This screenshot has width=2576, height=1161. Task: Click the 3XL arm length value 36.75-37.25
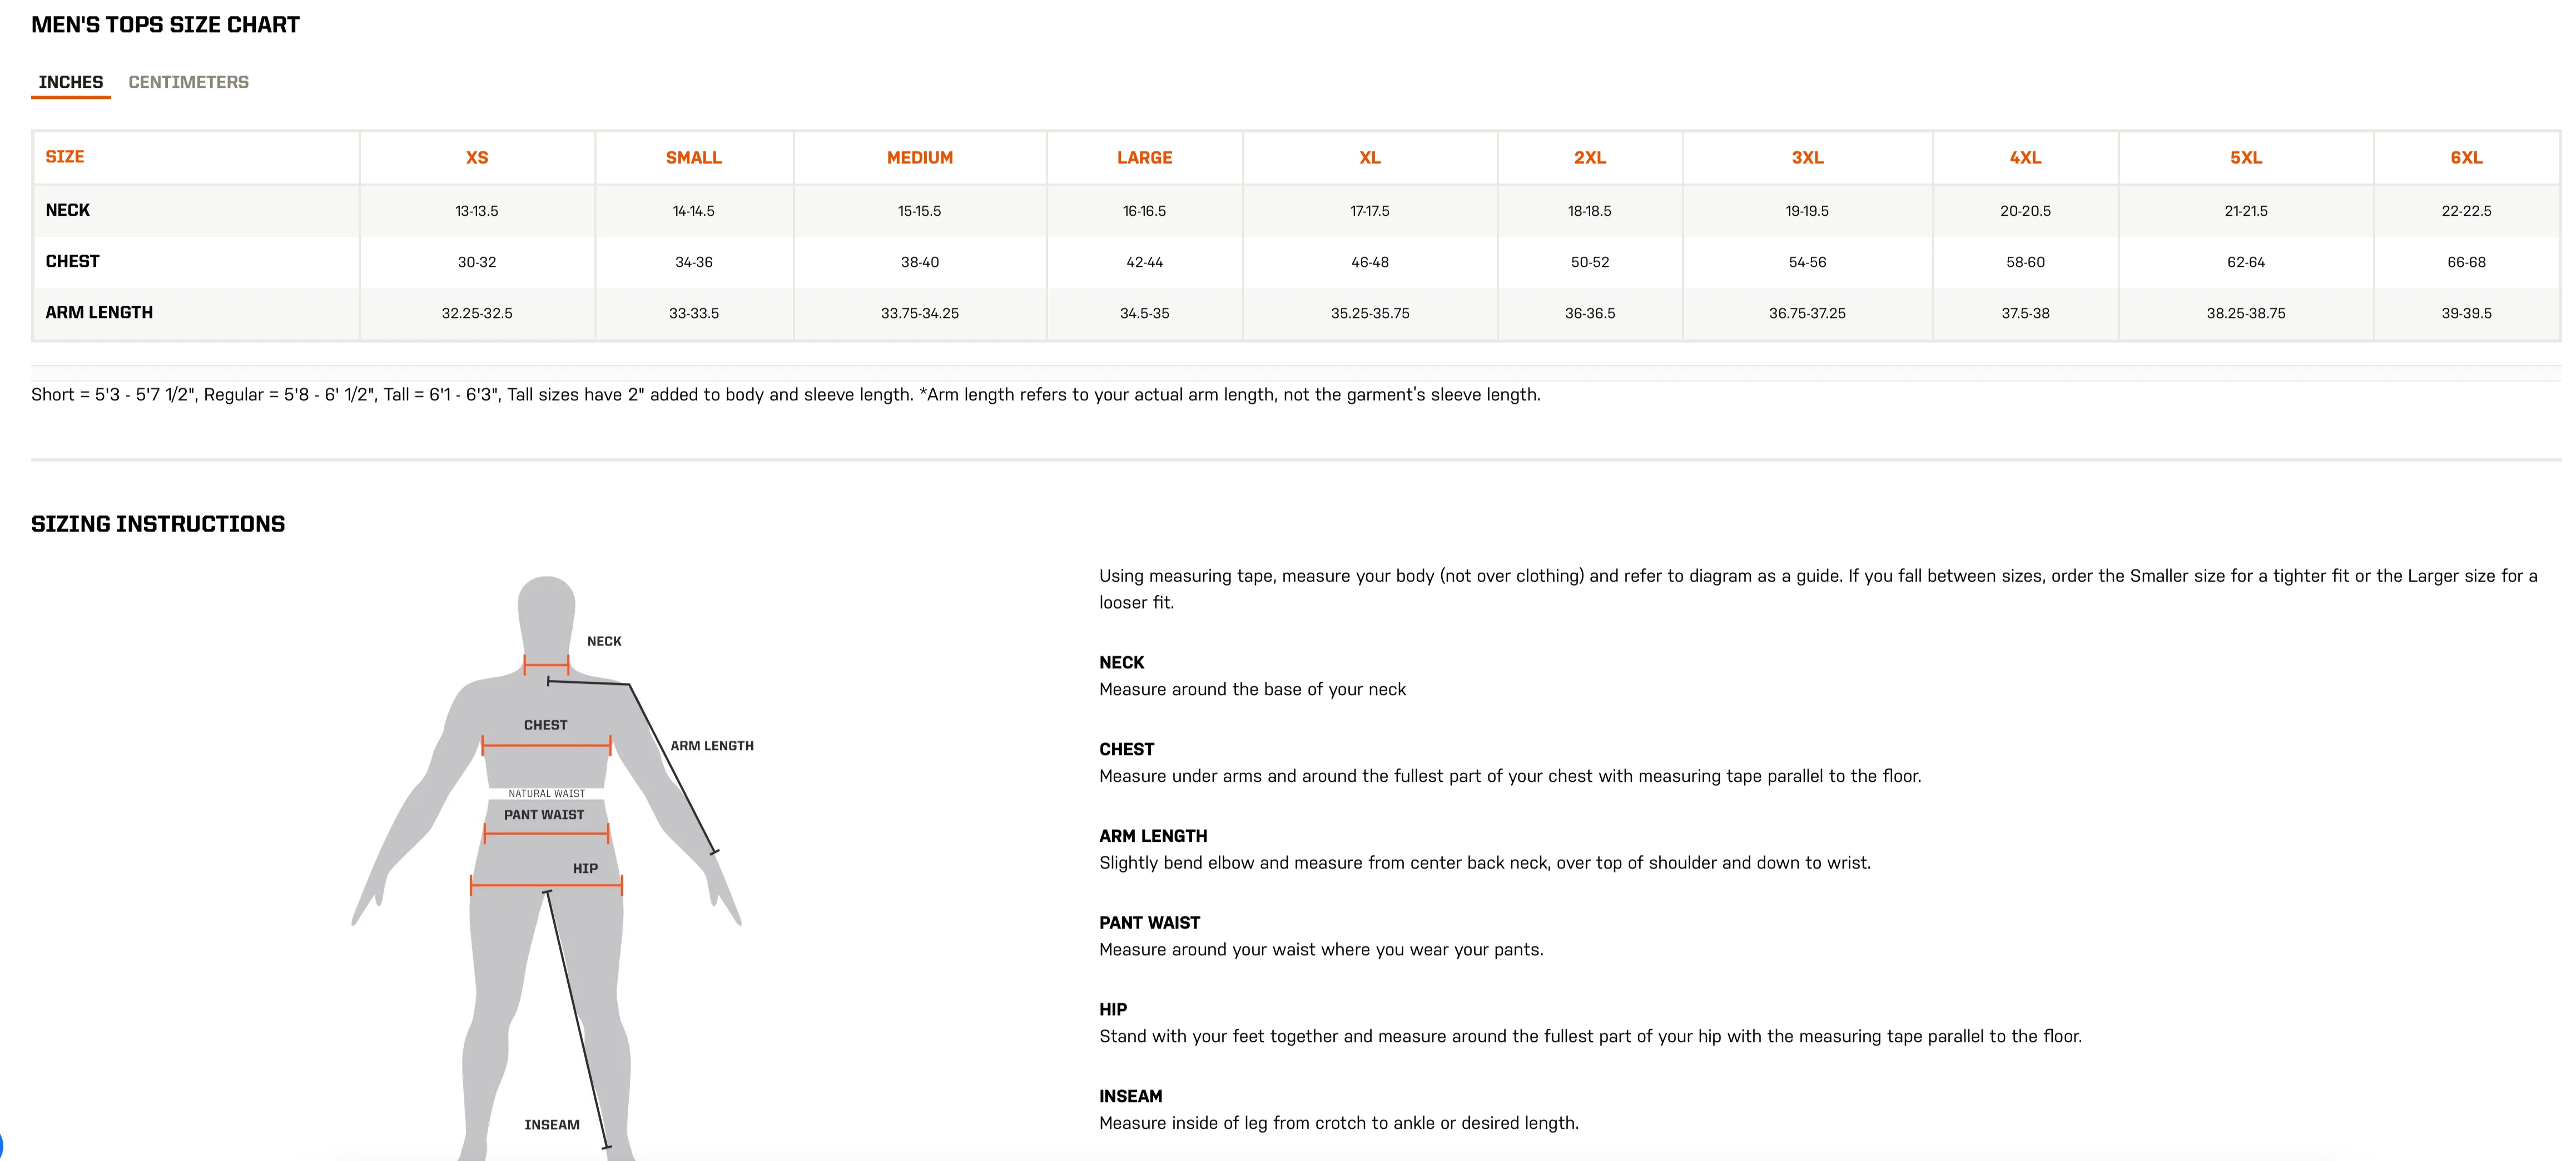point(1807,313)
